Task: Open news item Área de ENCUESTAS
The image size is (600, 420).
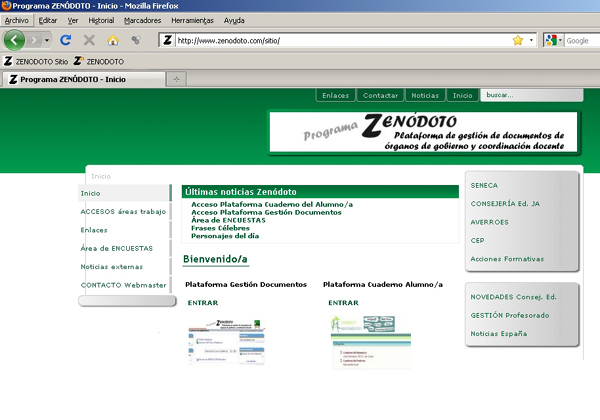Action: tap(228, 220)
